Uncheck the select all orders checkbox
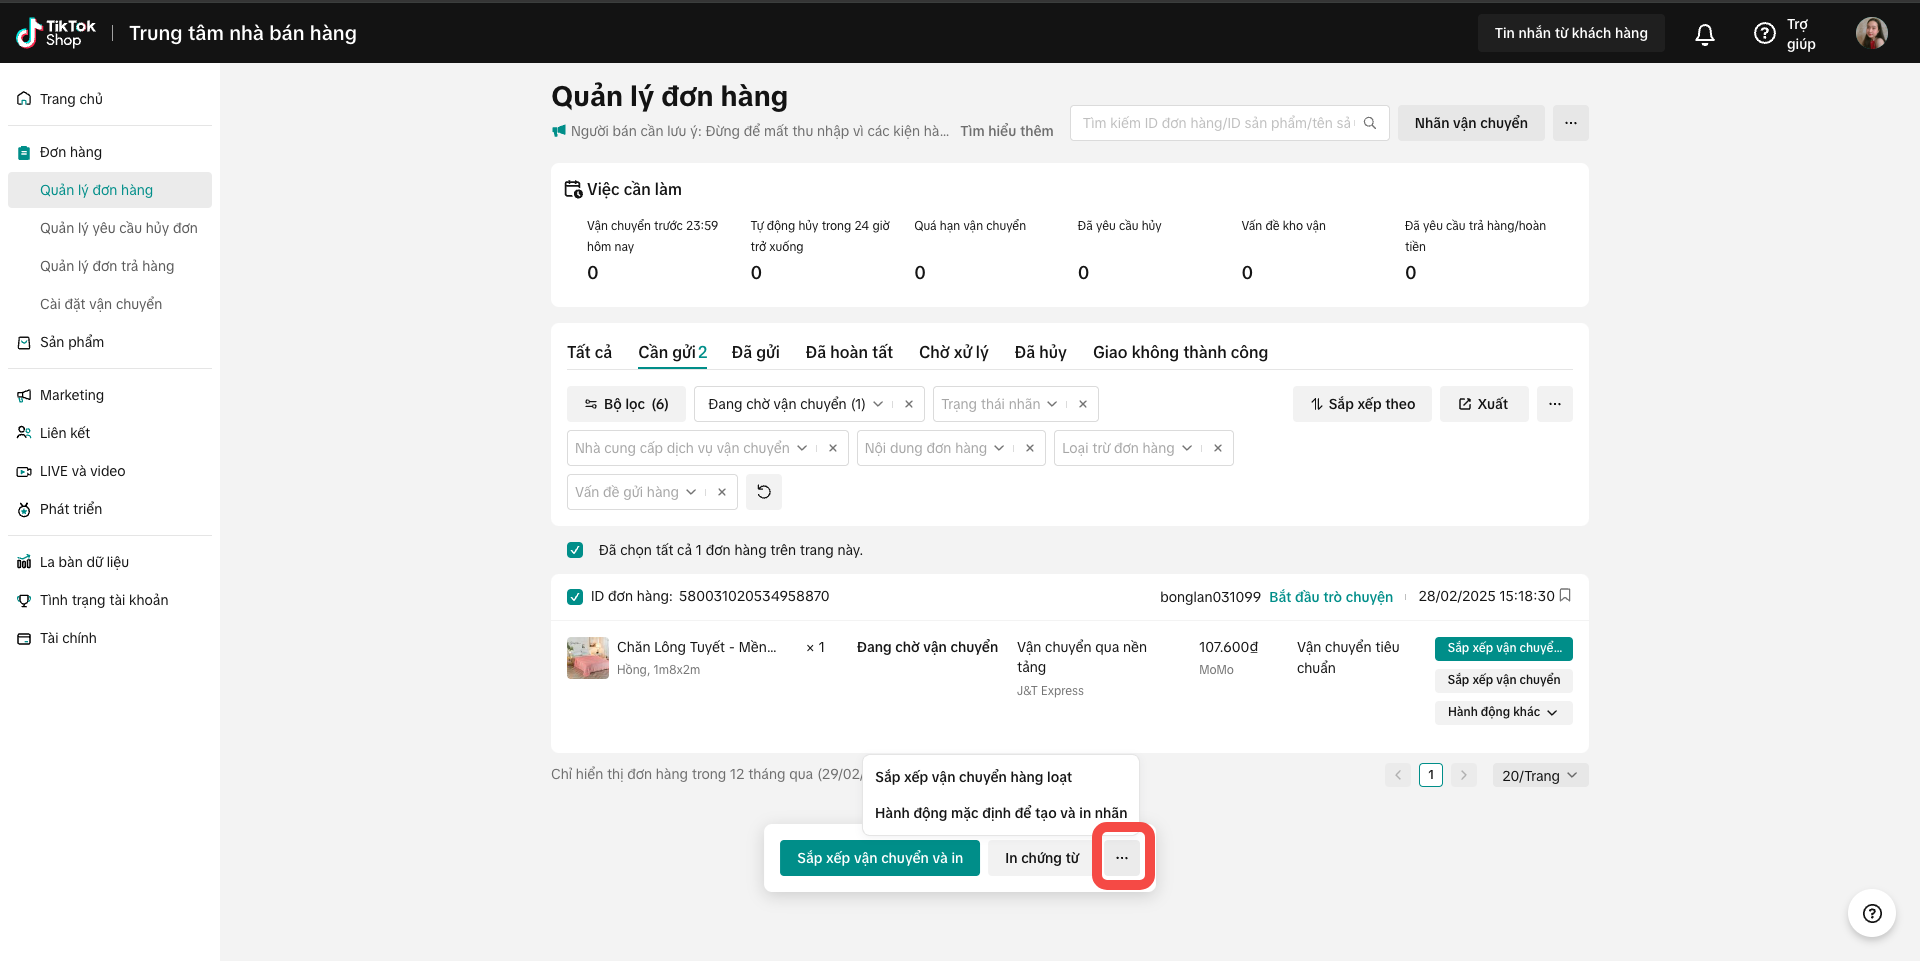The height and width of the screenshot is (961, 1920). 575,550
